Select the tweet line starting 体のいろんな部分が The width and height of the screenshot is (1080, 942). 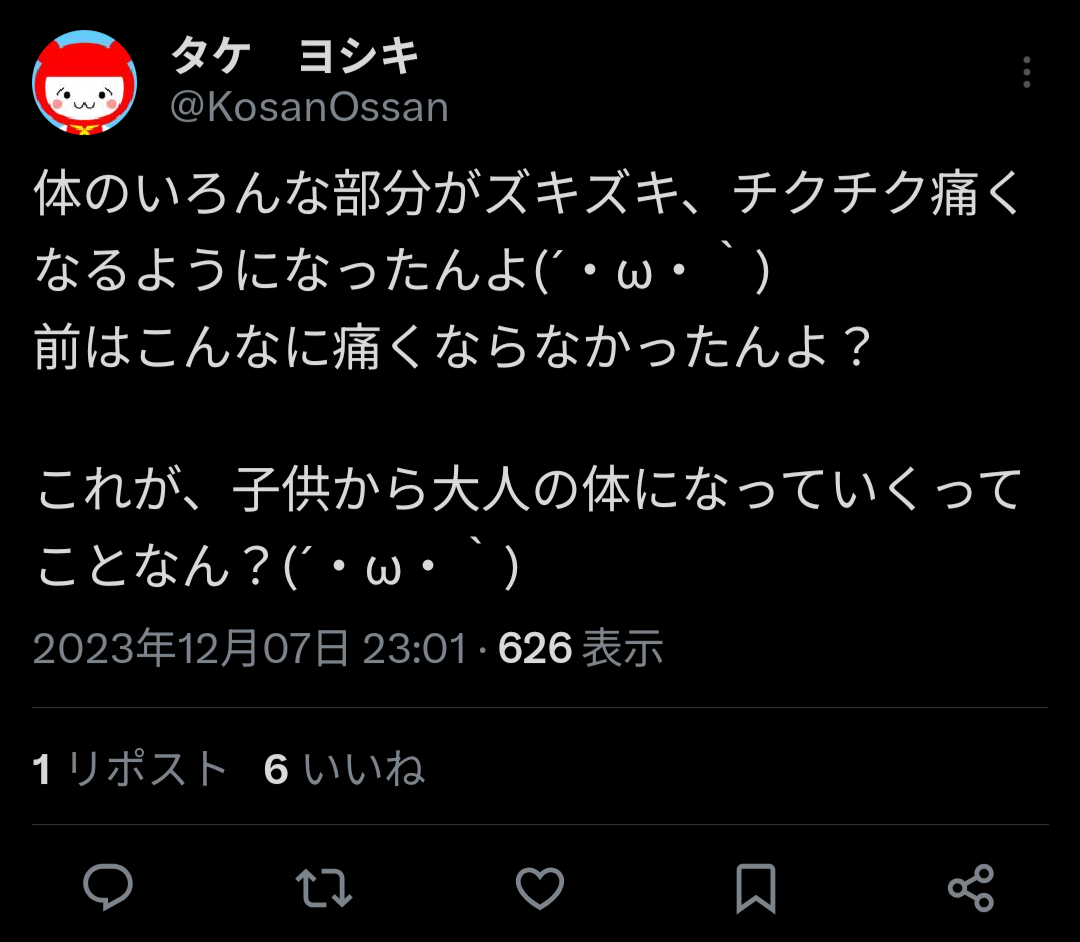click(x=528, y=193)
